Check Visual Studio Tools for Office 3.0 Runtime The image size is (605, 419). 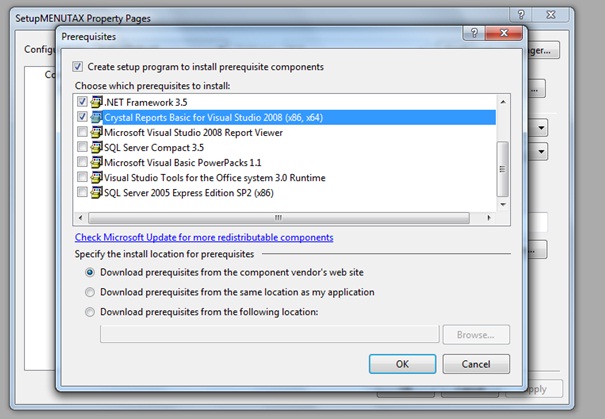(x=82, y=177)
